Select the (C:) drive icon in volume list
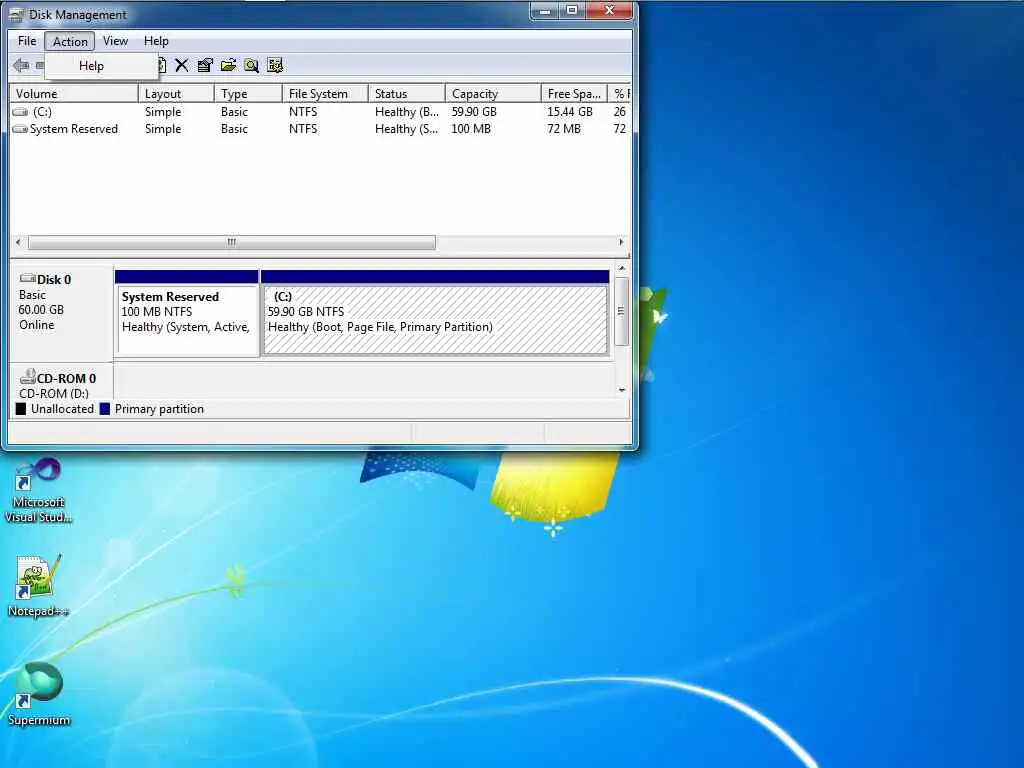This screenshot has width=1024, height=768. tap(20, 112)
